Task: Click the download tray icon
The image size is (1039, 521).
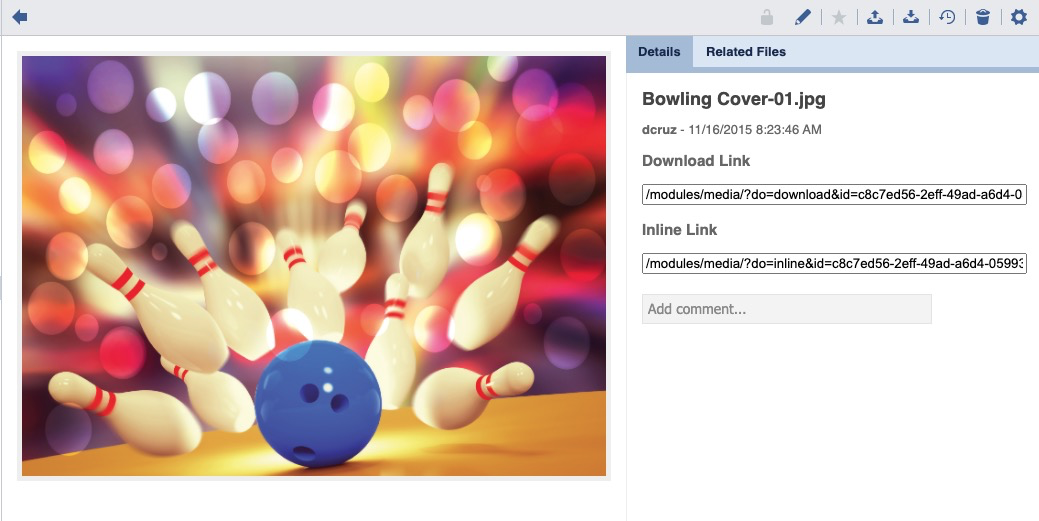Action: click(911, 17)
